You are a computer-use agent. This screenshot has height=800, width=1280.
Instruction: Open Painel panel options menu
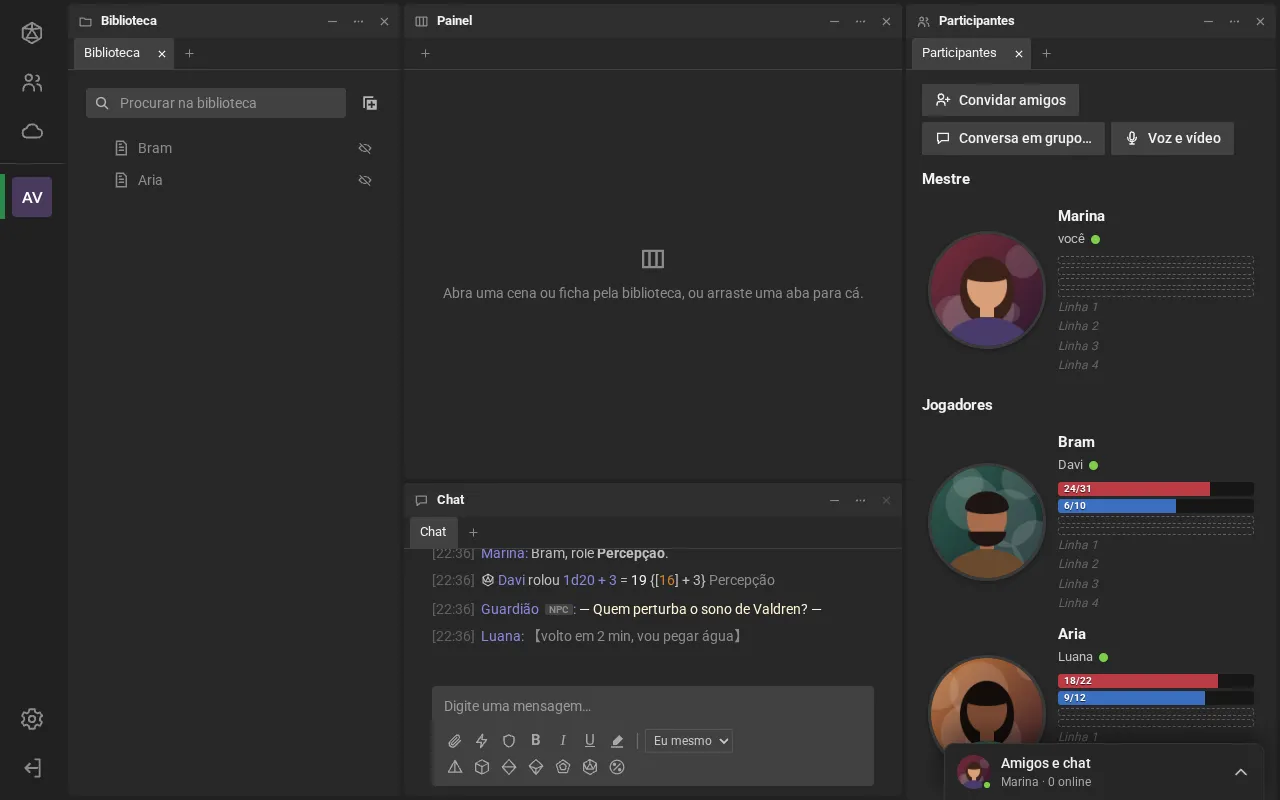click(x=860, y=21)
